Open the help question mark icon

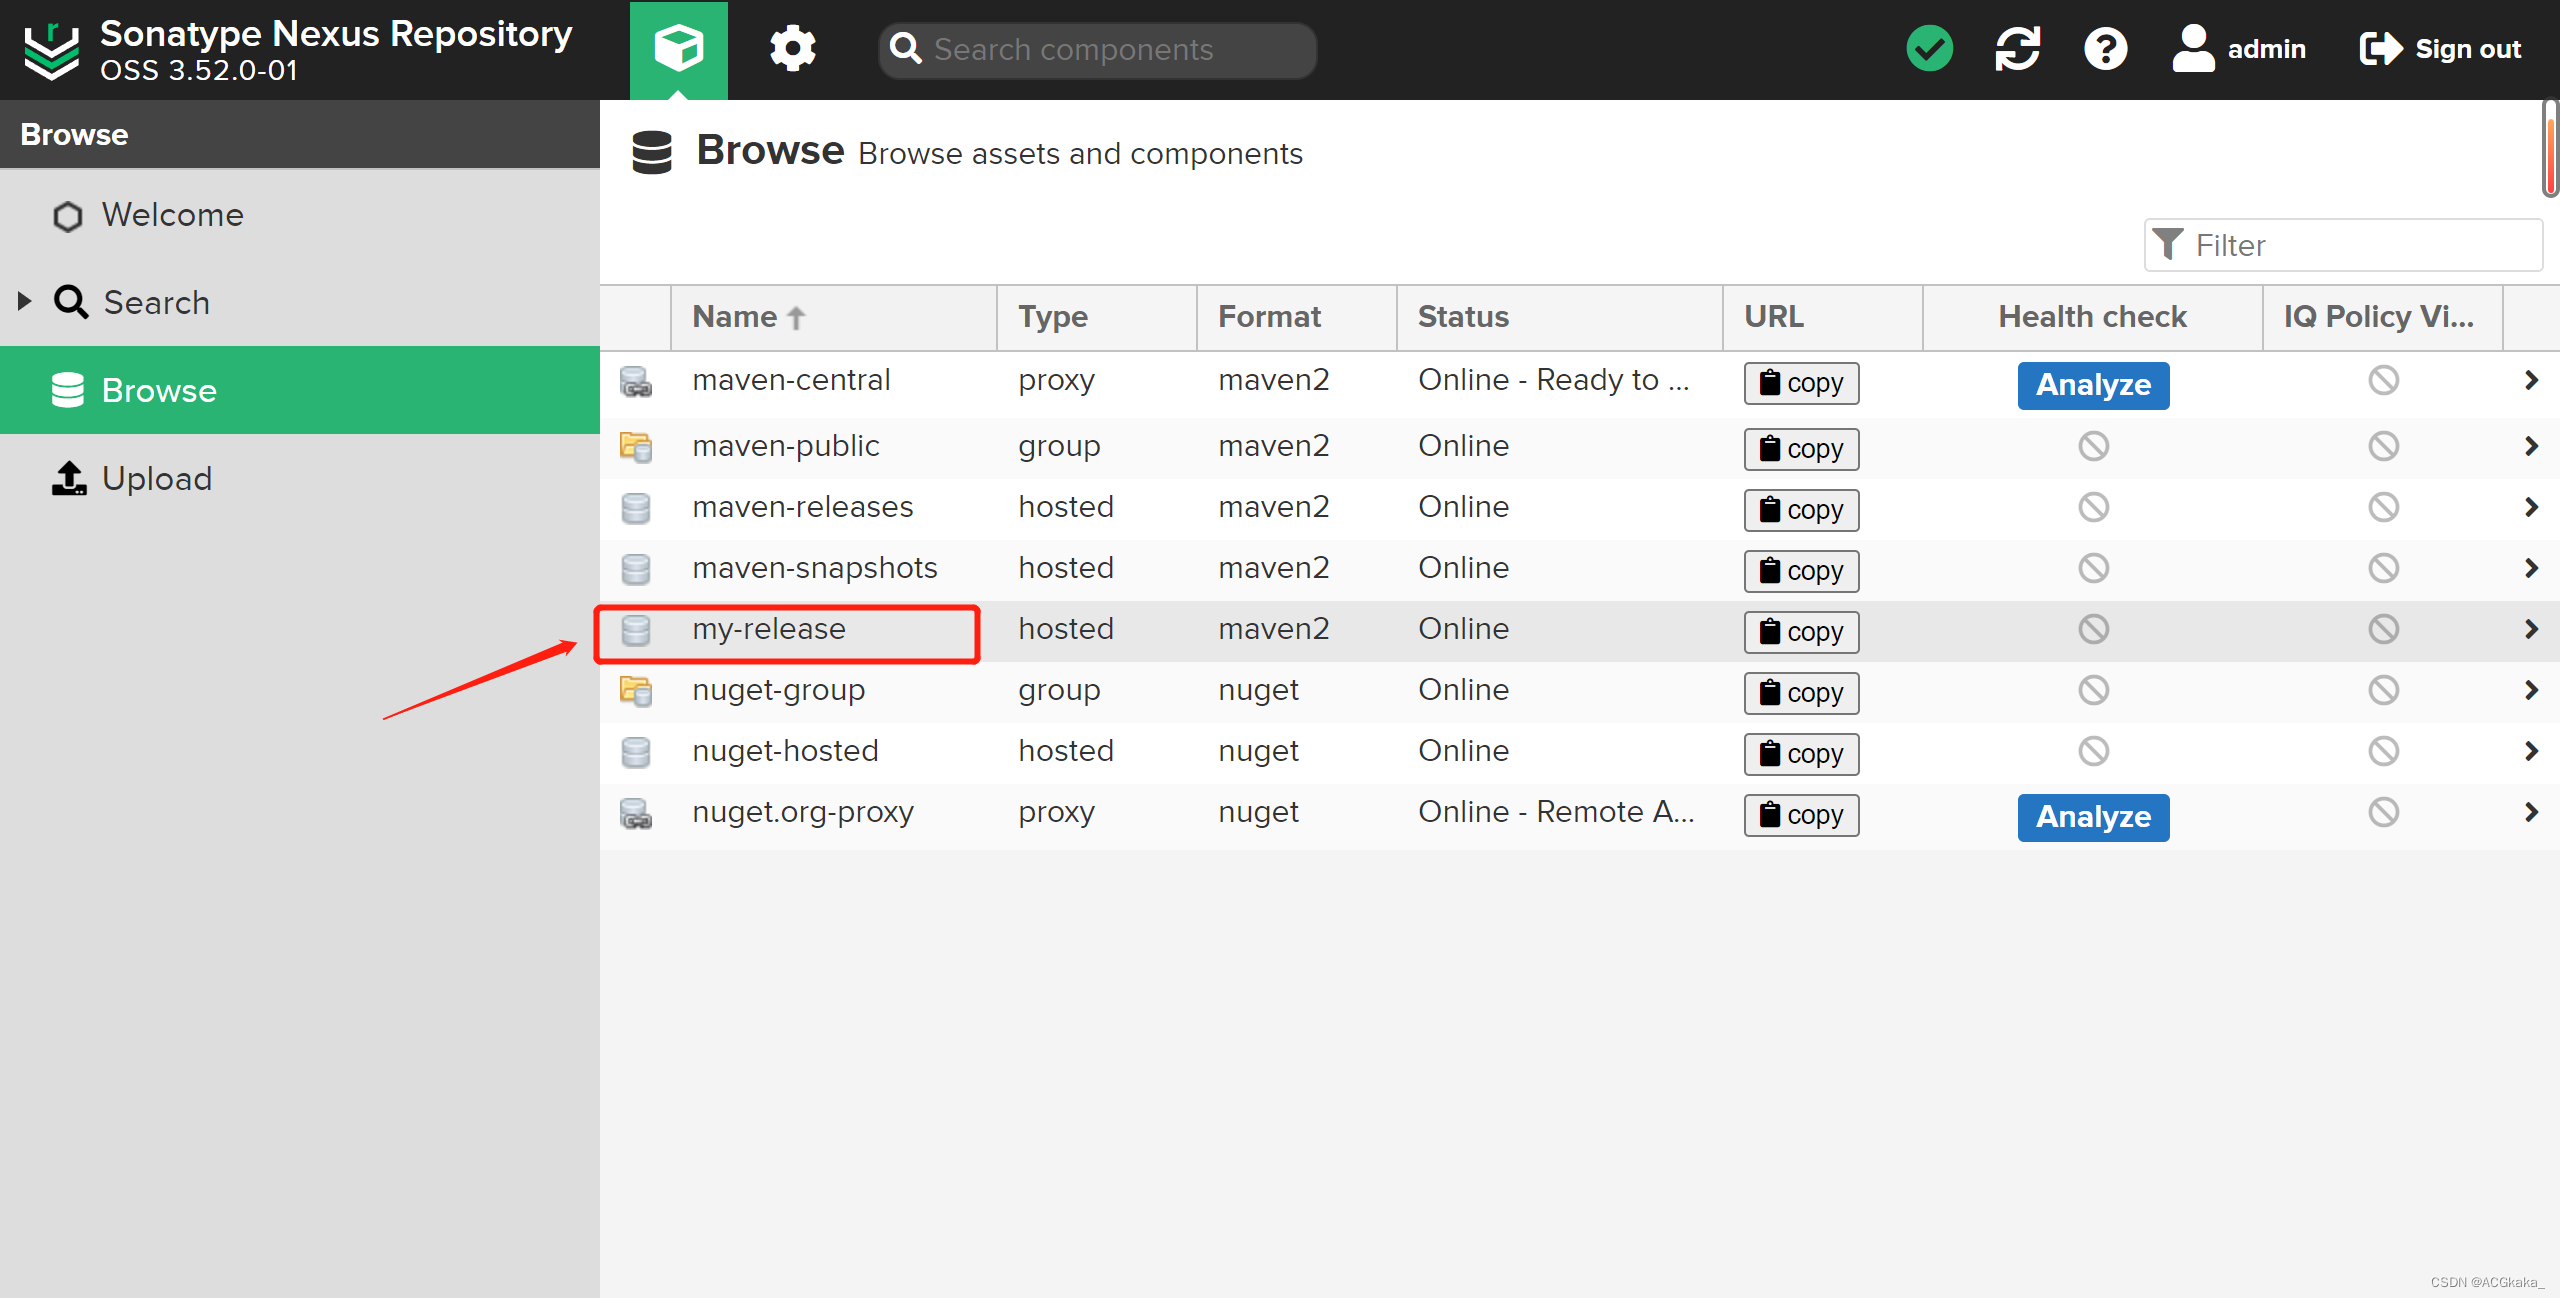[x=2105, y=49]
